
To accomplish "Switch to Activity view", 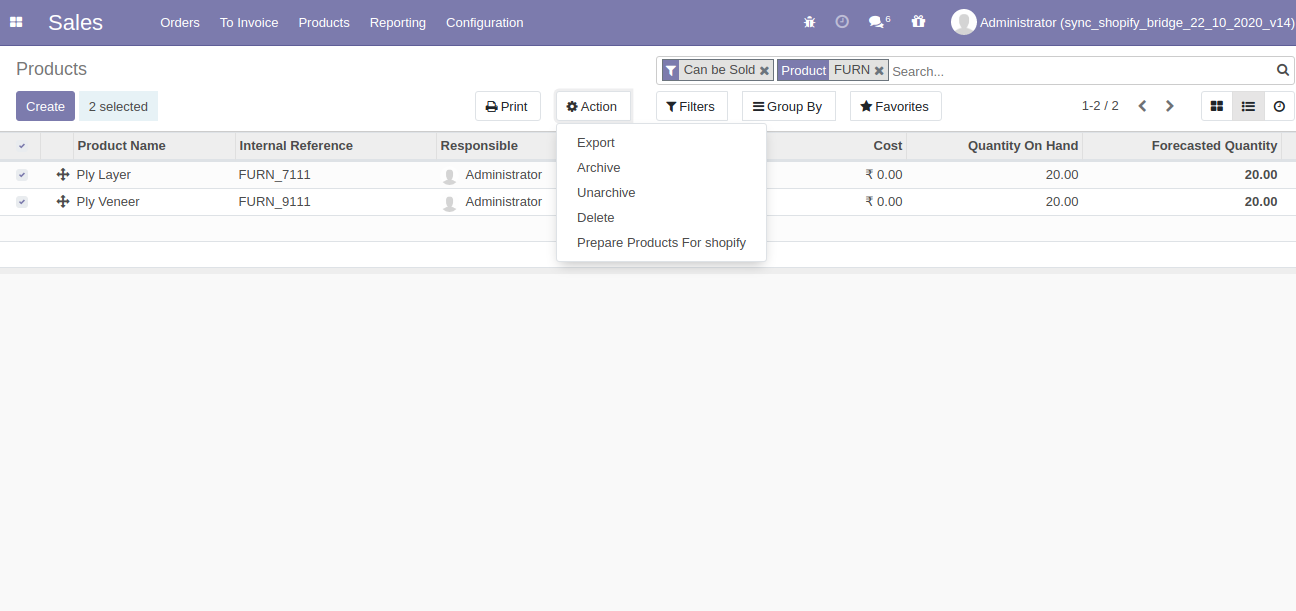I will [1279, 106].
